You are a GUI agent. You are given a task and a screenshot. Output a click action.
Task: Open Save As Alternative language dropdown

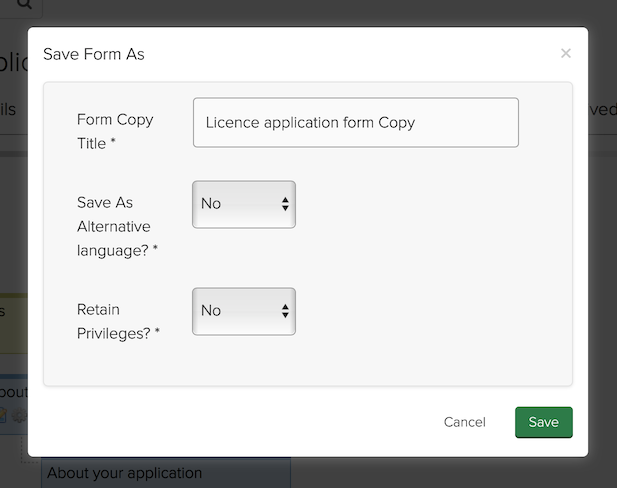point(243,204)
